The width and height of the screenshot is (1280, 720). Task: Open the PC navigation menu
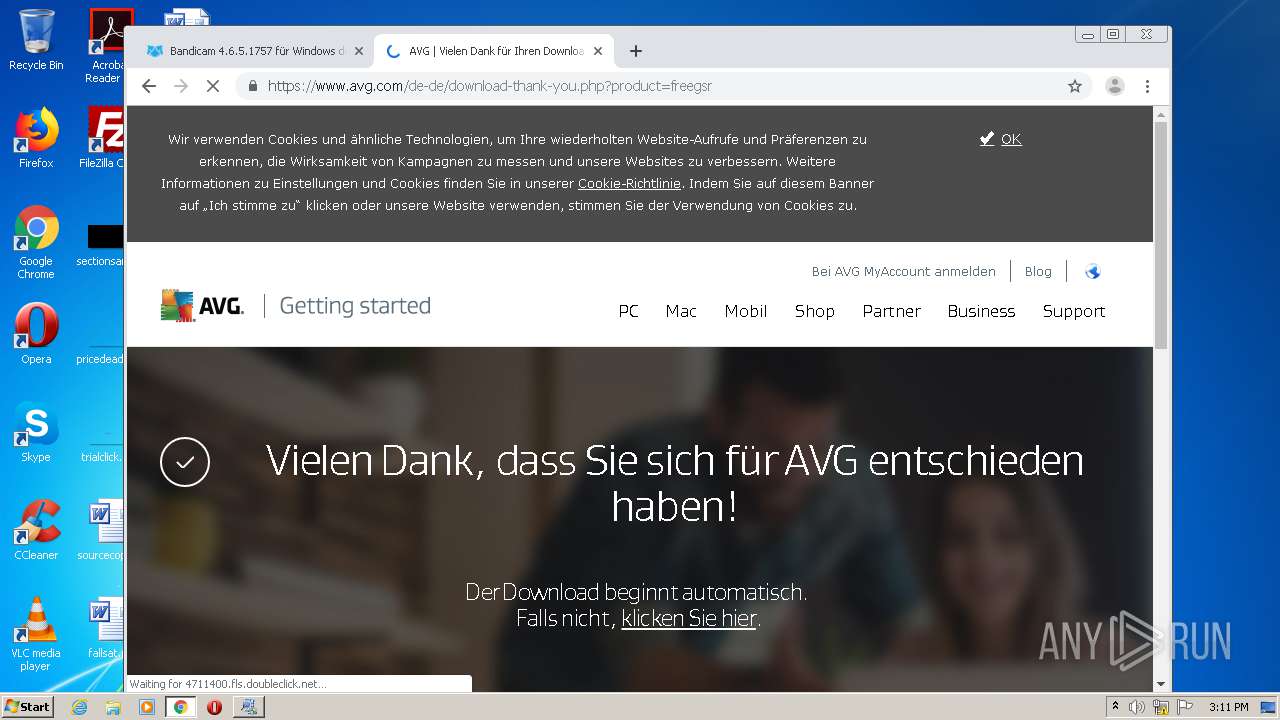point(628,311)
